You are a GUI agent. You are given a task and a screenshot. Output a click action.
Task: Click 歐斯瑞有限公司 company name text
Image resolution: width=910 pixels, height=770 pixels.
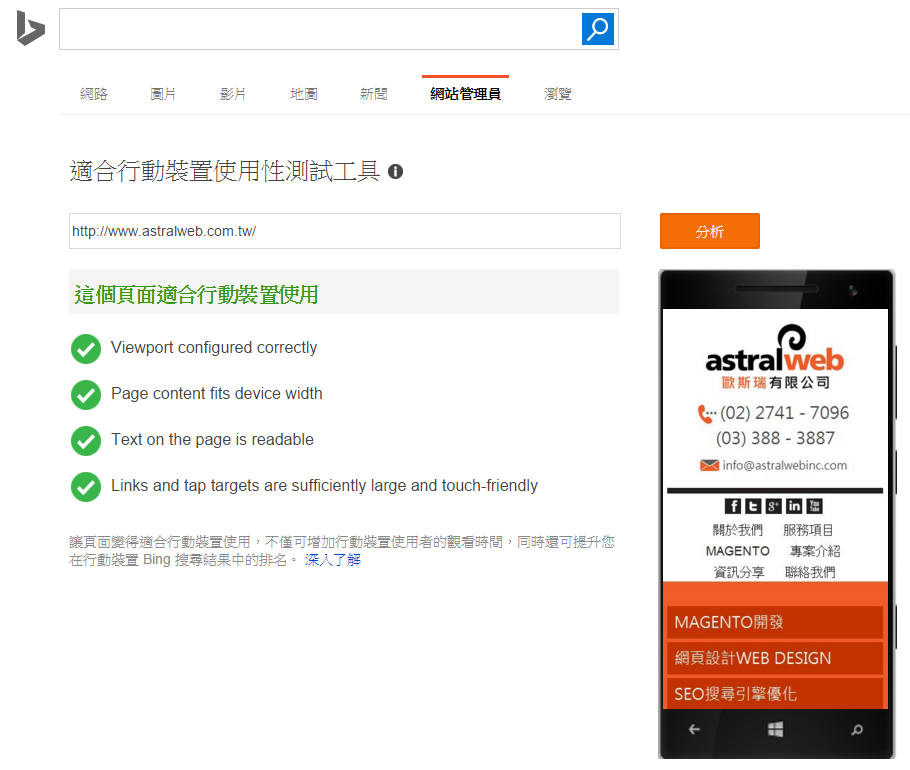775,383
